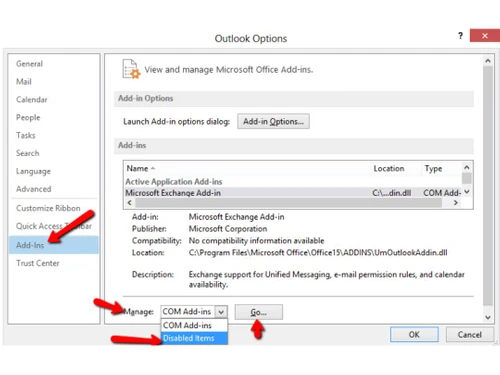Click the main pane vertical scrollbar thumb

pos(488,186)
